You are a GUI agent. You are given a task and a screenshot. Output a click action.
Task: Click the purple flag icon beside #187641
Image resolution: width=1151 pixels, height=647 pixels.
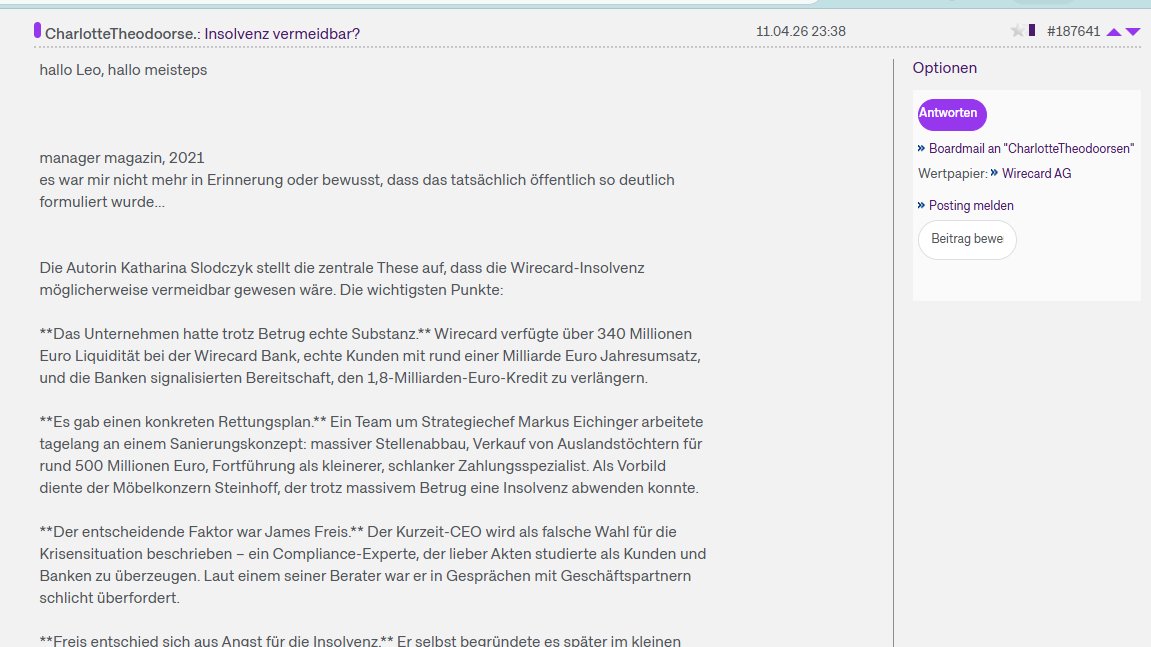(1031, 30)
